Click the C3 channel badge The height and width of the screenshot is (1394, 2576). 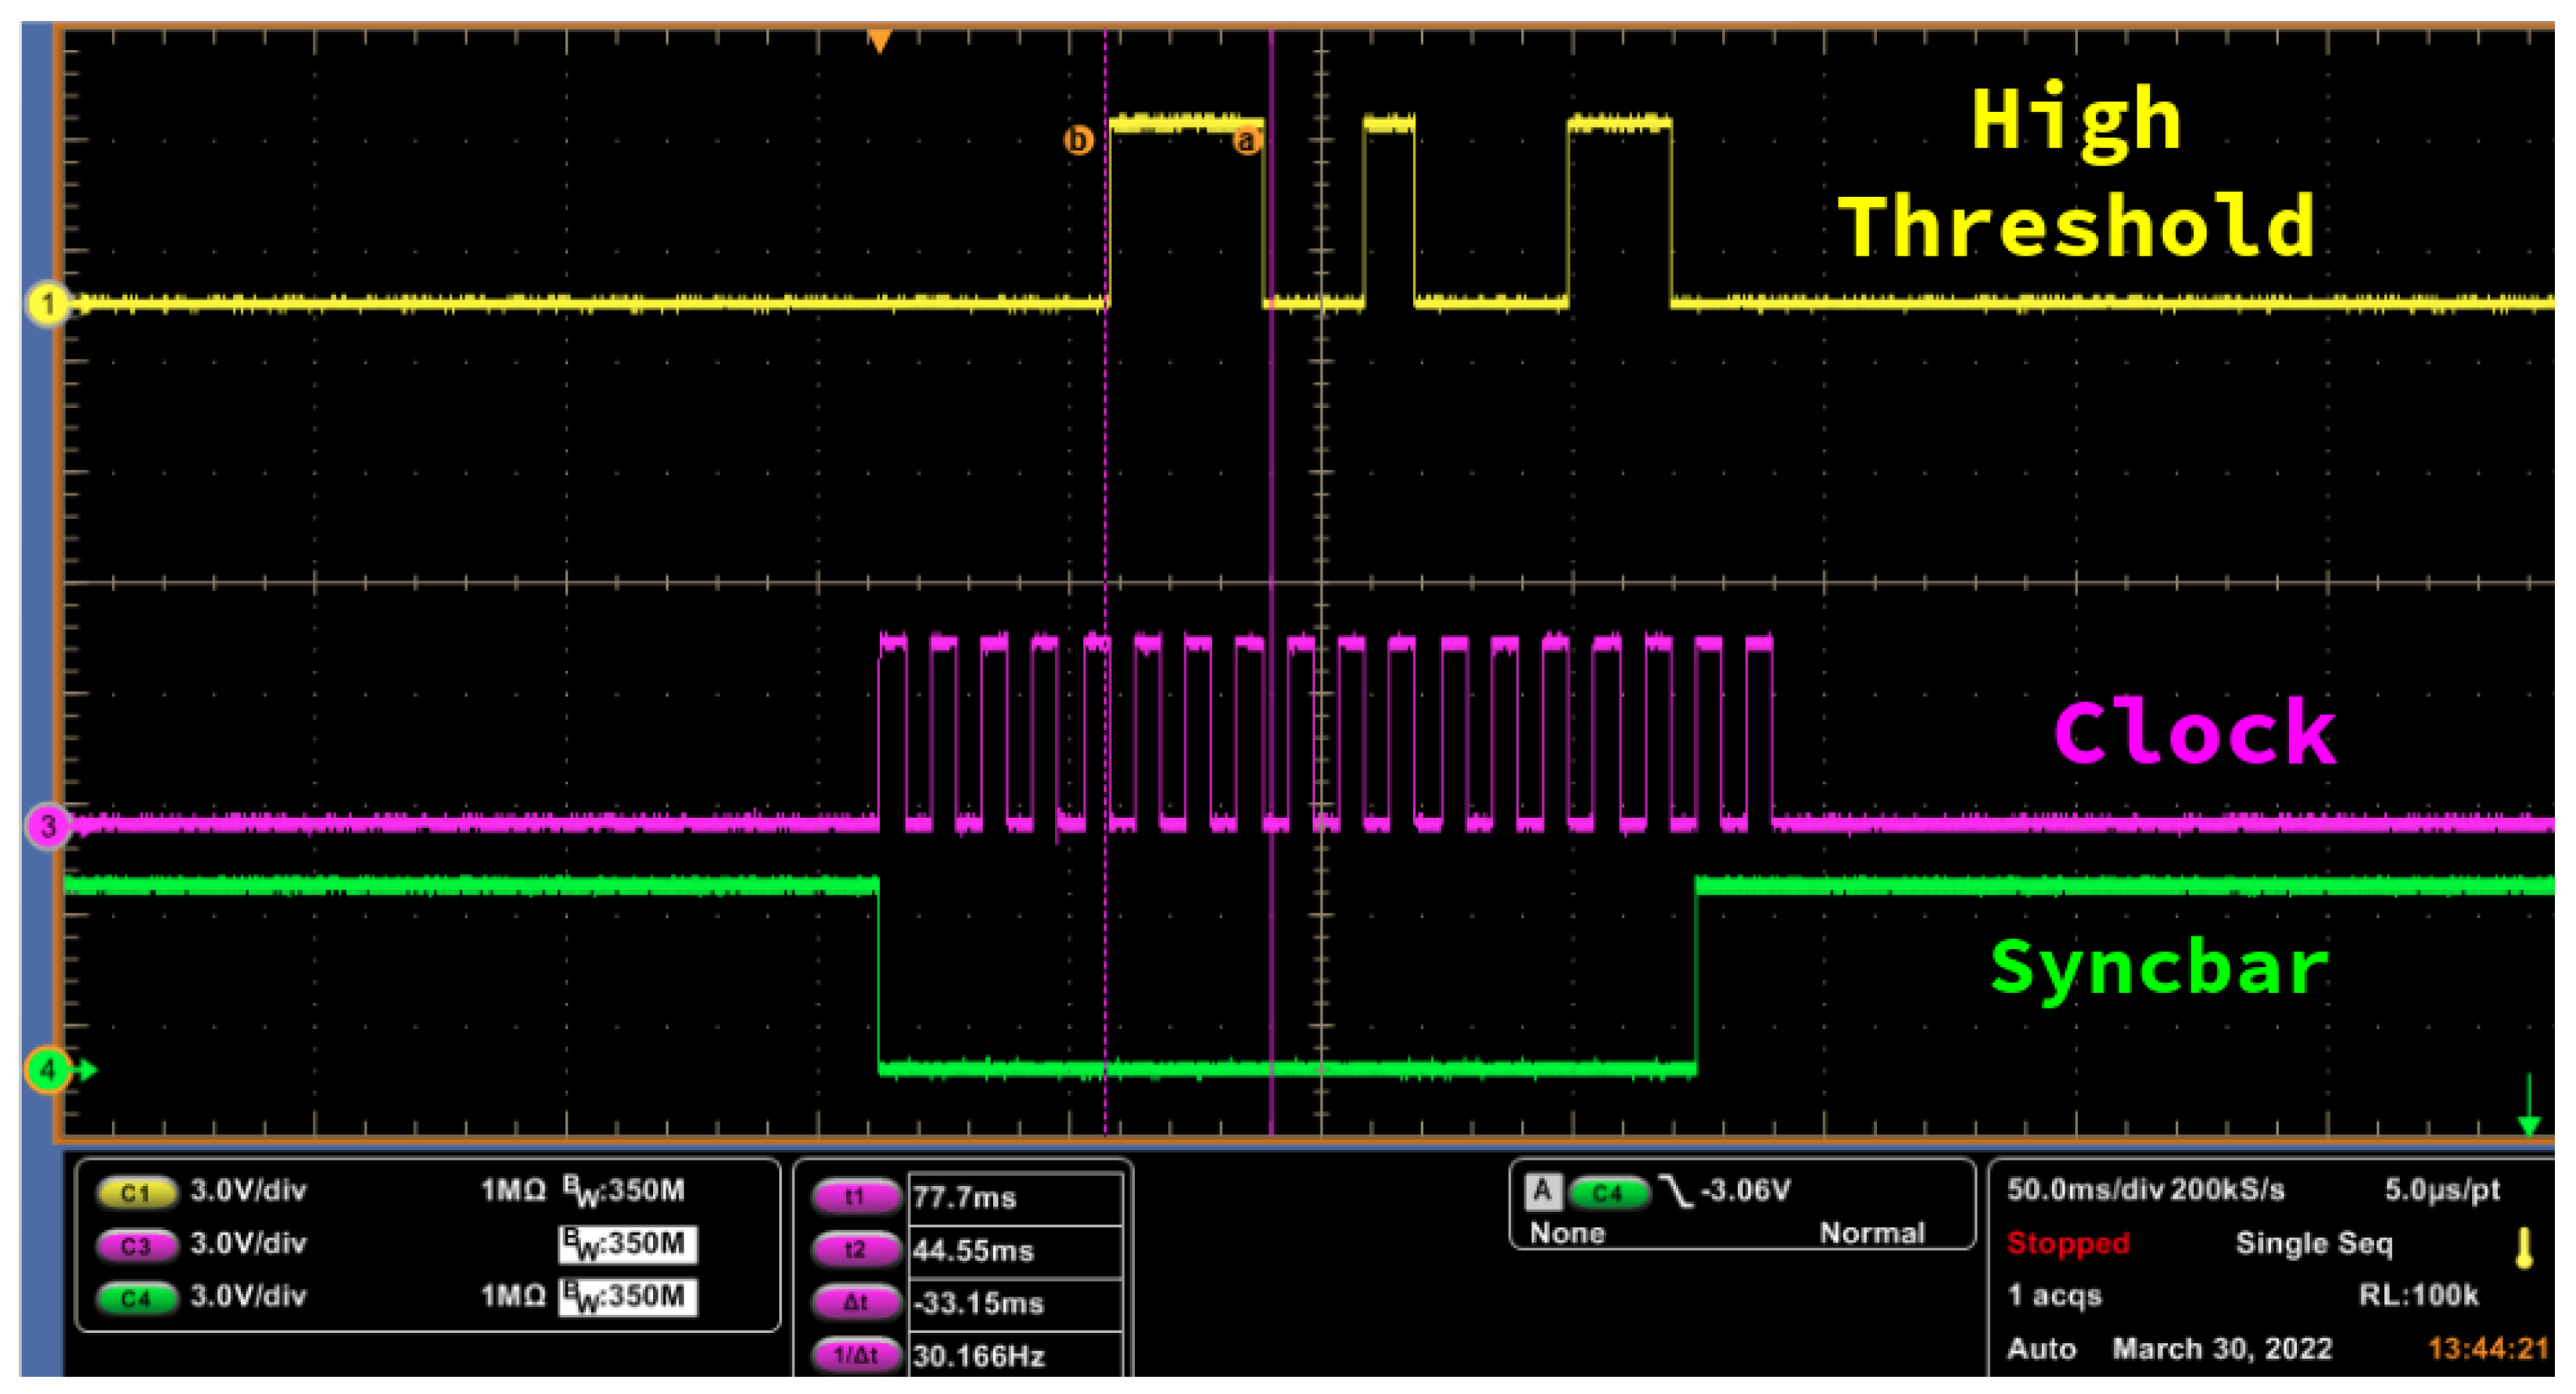[x=136, y=1247]
